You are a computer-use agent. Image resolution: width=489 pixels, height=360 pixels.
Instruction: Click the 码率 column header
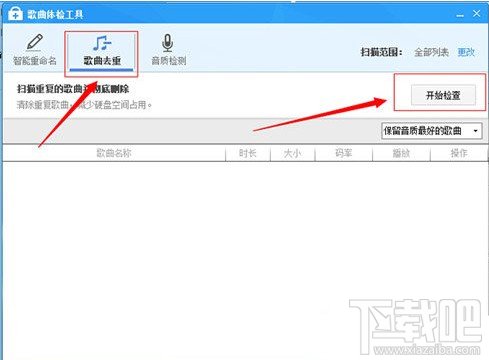click(x=343, y=153)
